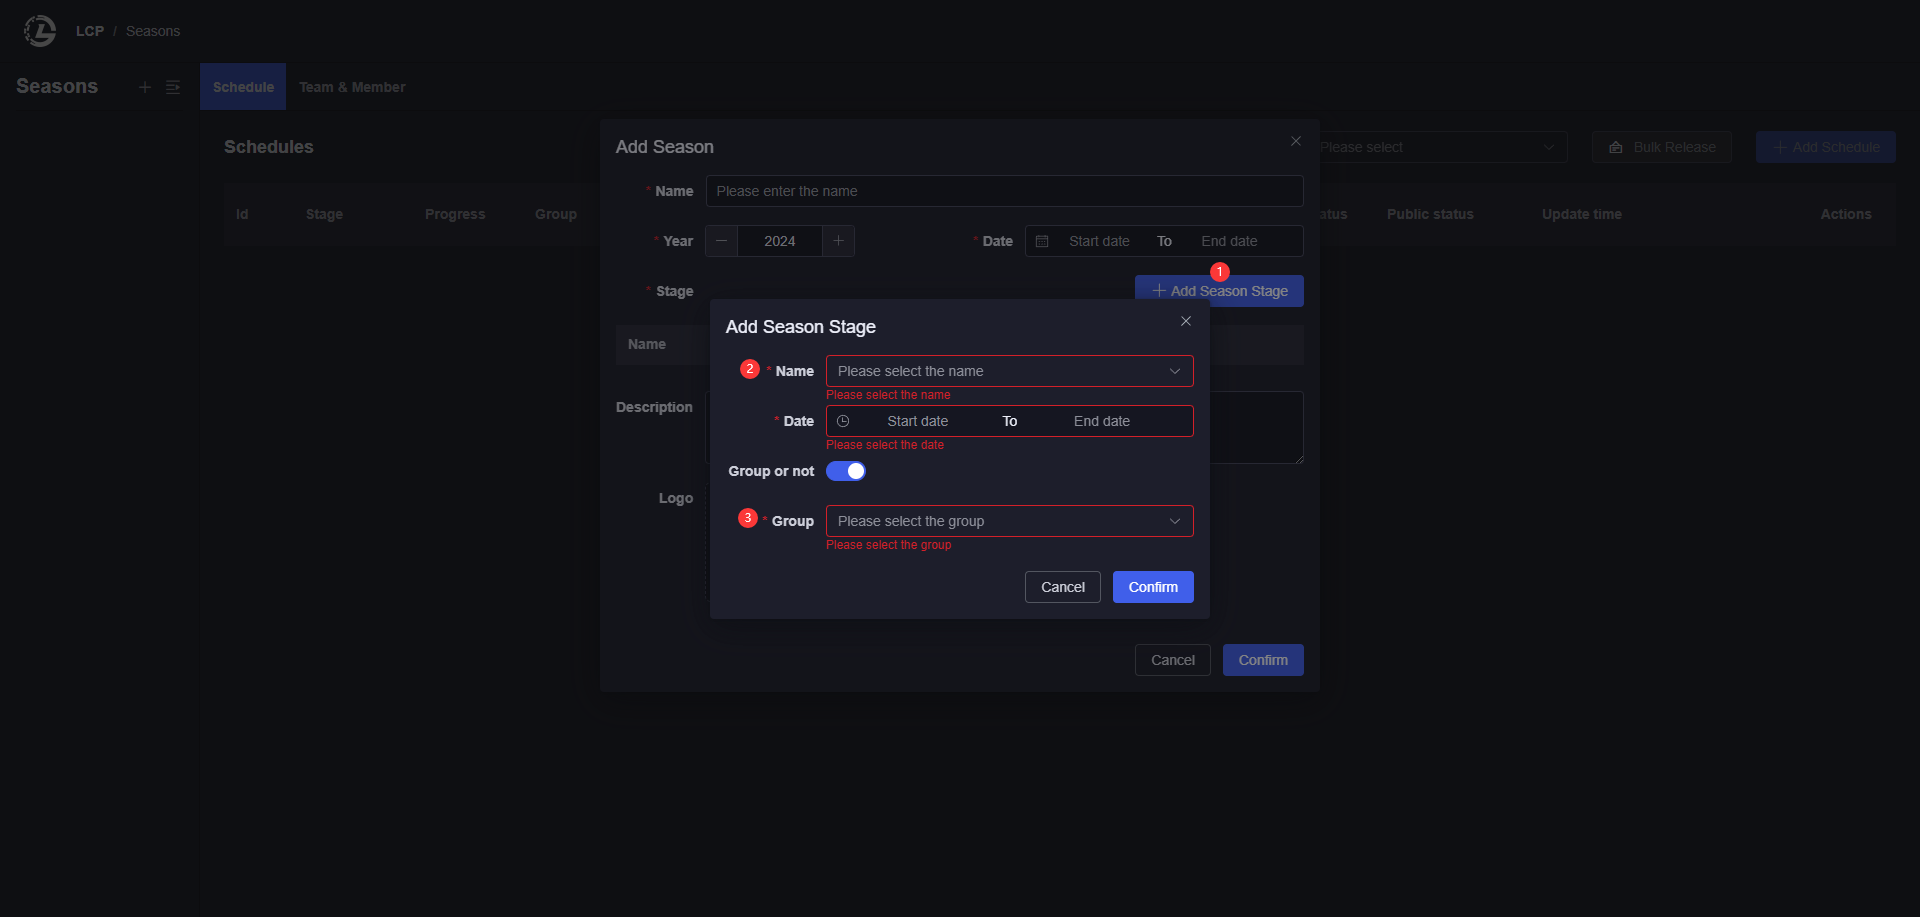Click the Add Season Stage button

point(1218,291)
